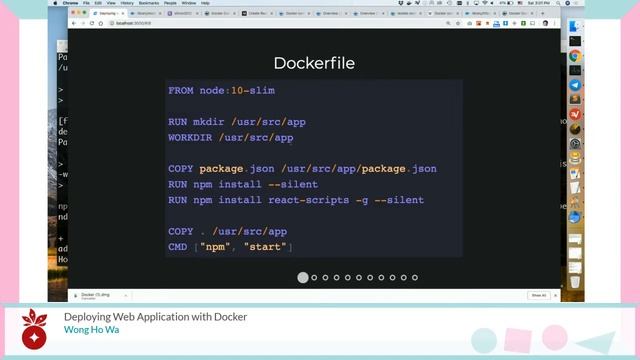Reload the localhost page
The image size is (640, 360).
(x=92, y=23)
